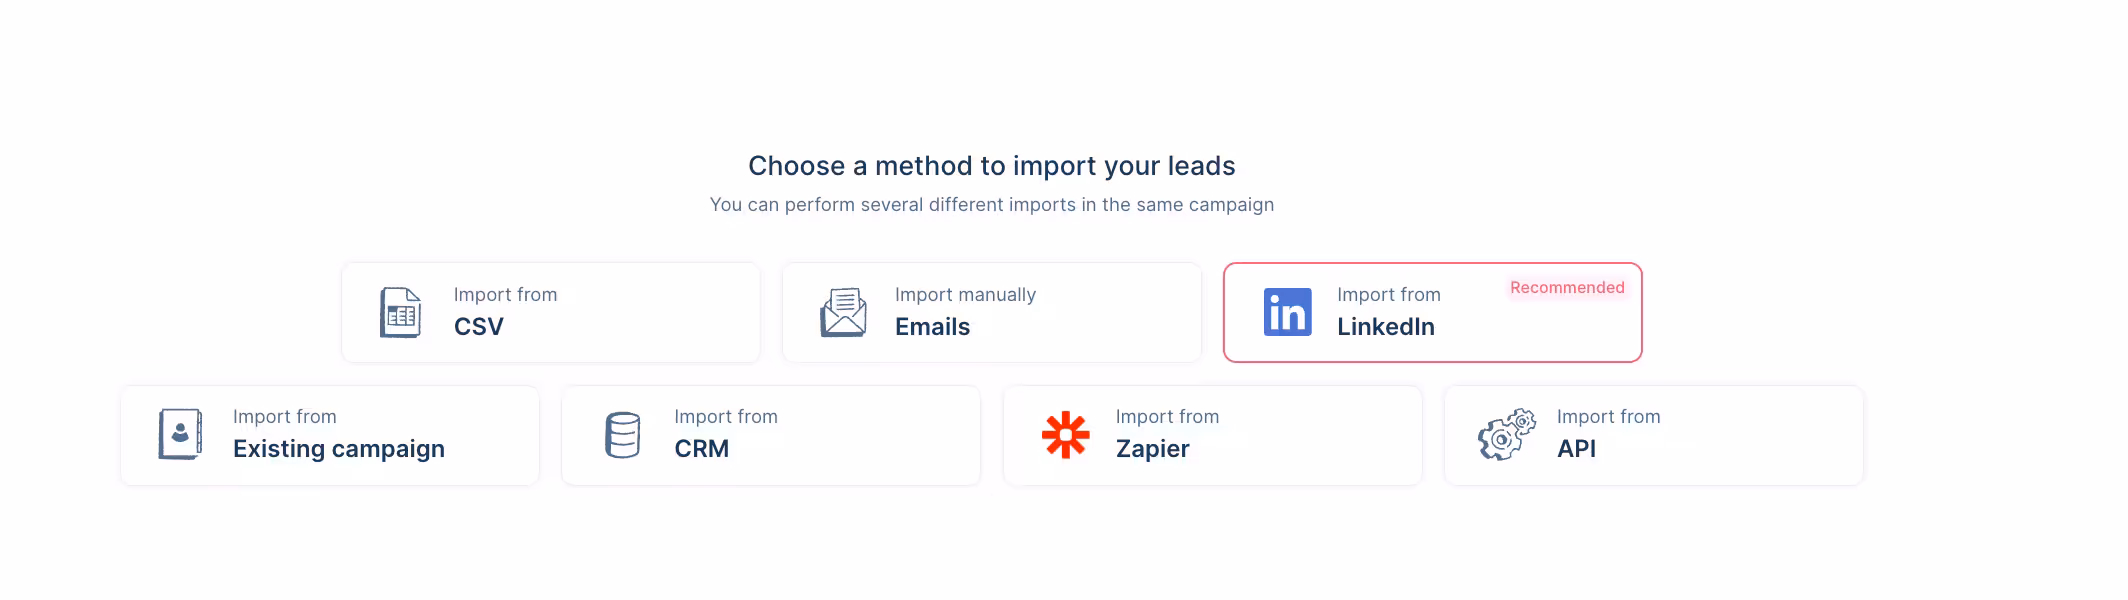
Task: Click the orange Zapier asterisk logo
Action: (x=1065, y=435)
